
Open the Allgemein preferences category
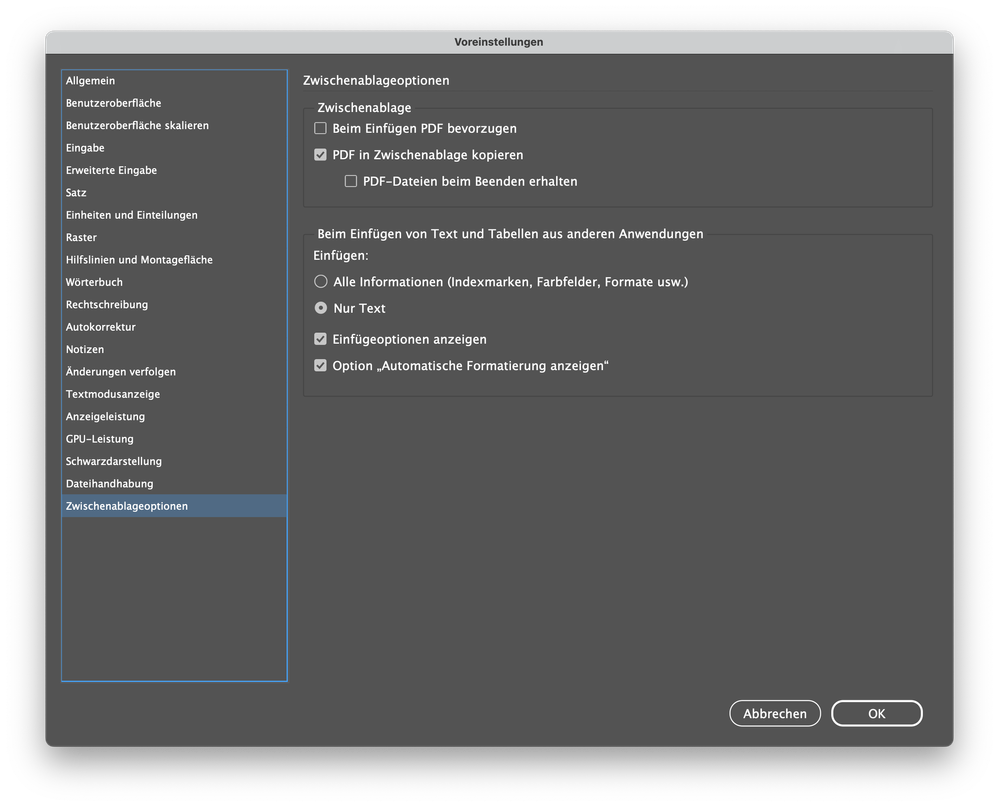click(91, 81)
